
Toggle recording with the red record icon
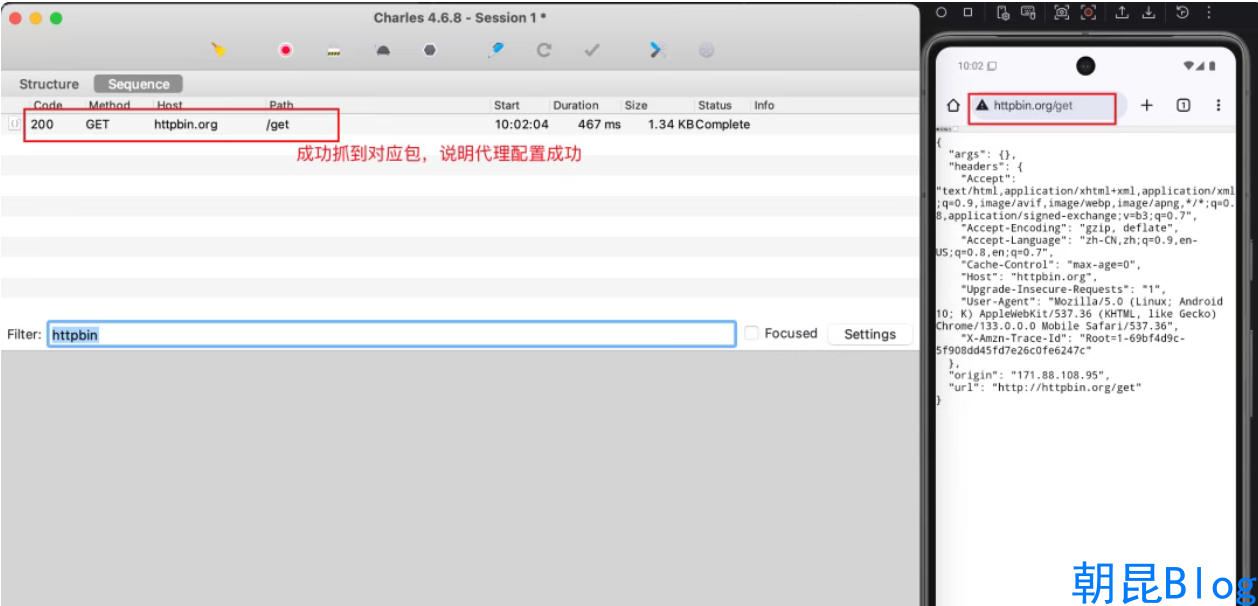[x=285, y=50]
